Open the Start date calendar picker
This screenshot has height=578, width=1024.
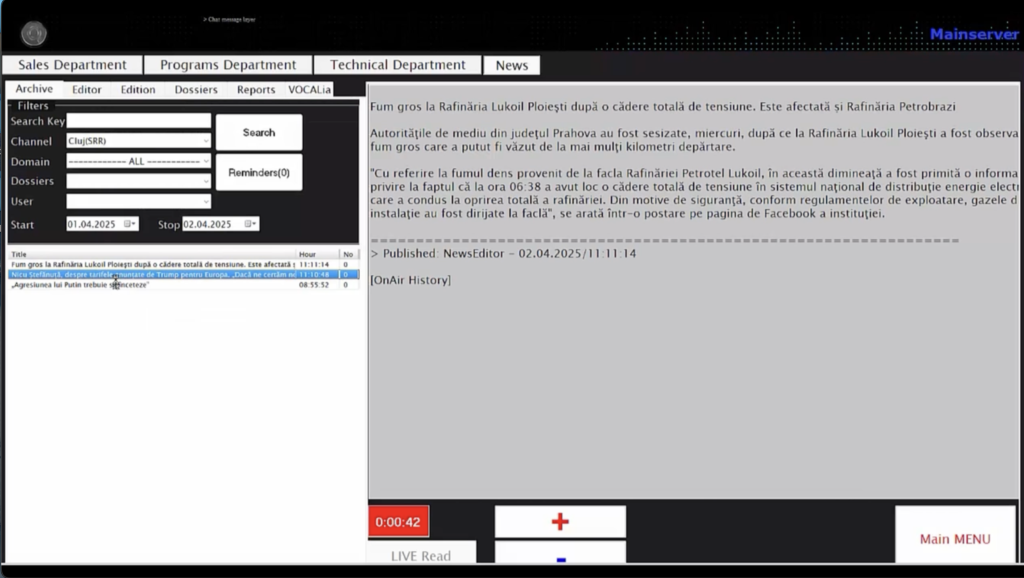pos(130,224)
